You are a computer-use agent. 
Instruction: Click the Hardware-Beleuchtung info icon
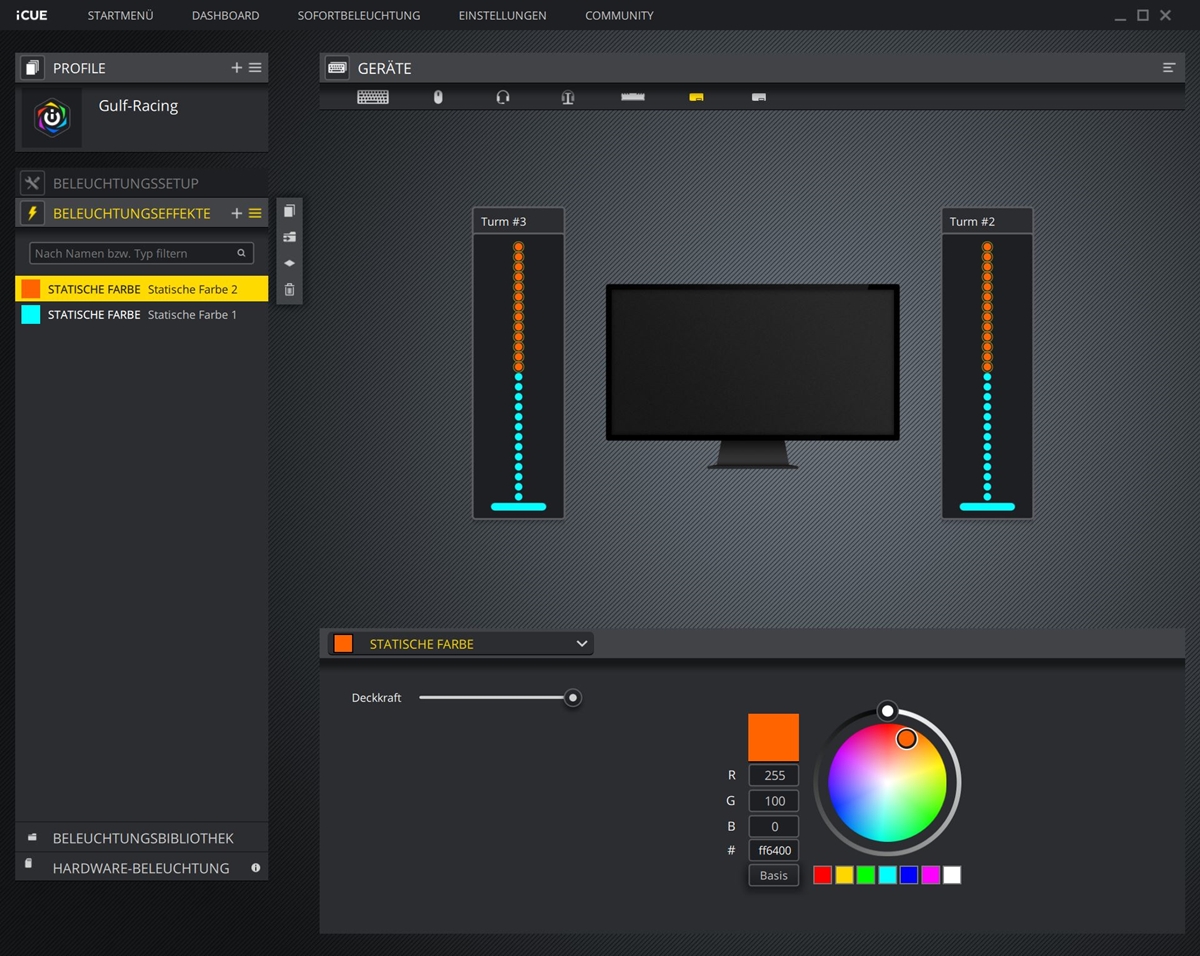256,868
